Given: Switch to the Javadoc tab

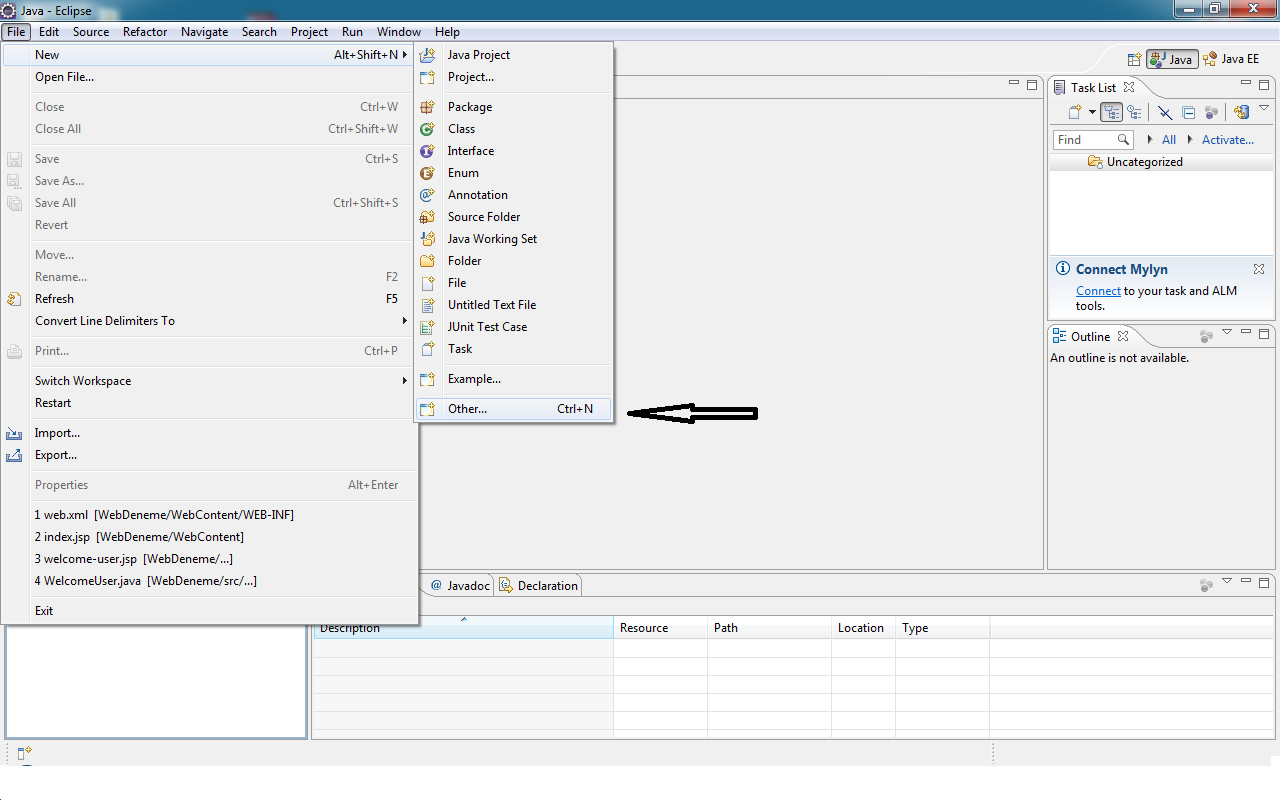Looking at the screenshot, I should (461, 585).
